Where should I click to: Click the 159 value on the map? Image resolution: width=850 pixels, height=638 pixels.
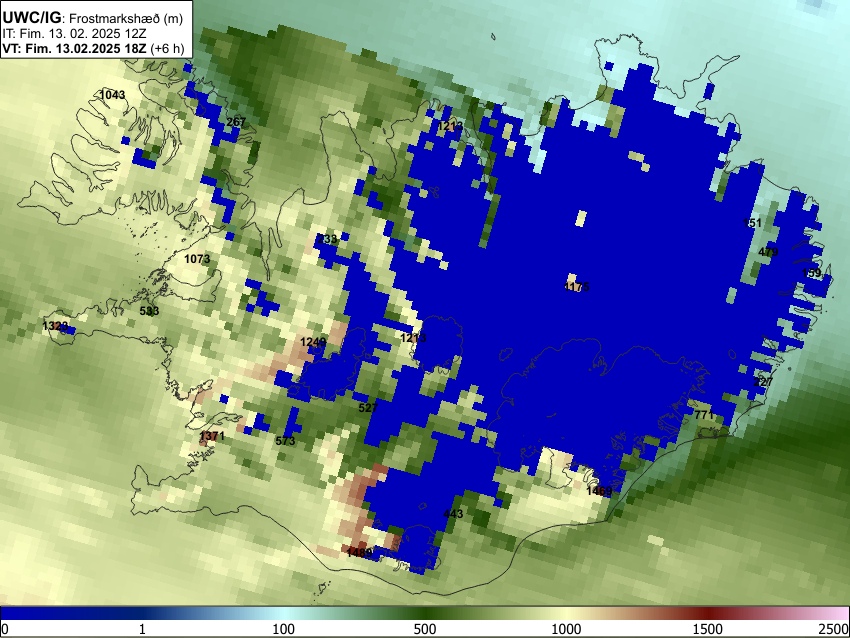[812, 273]
